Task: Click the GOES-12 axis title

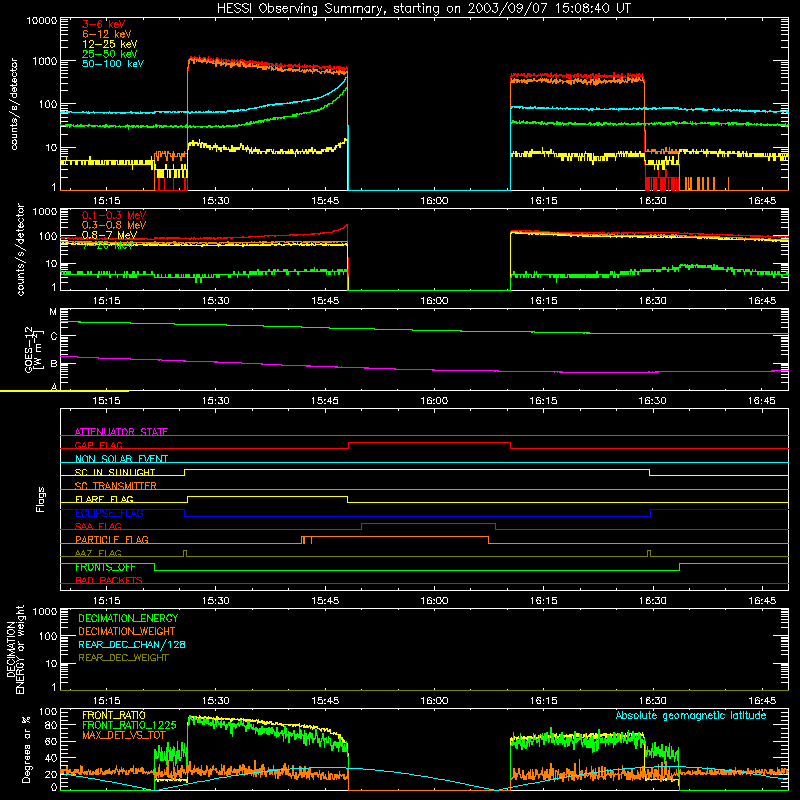Action: 32,349
